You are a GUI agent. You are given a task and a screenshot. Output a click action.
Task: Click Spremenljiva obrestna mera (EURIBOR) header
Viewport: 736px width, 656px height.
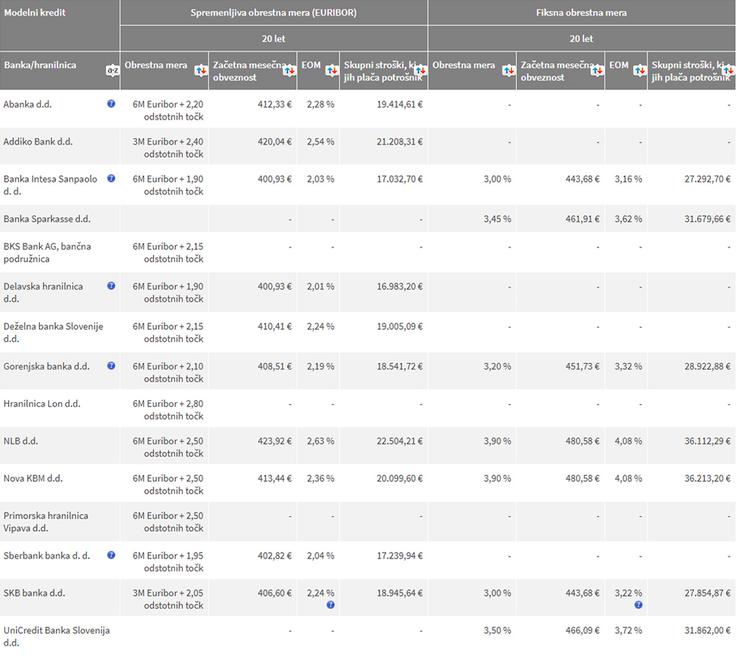[x=274, y=13]
